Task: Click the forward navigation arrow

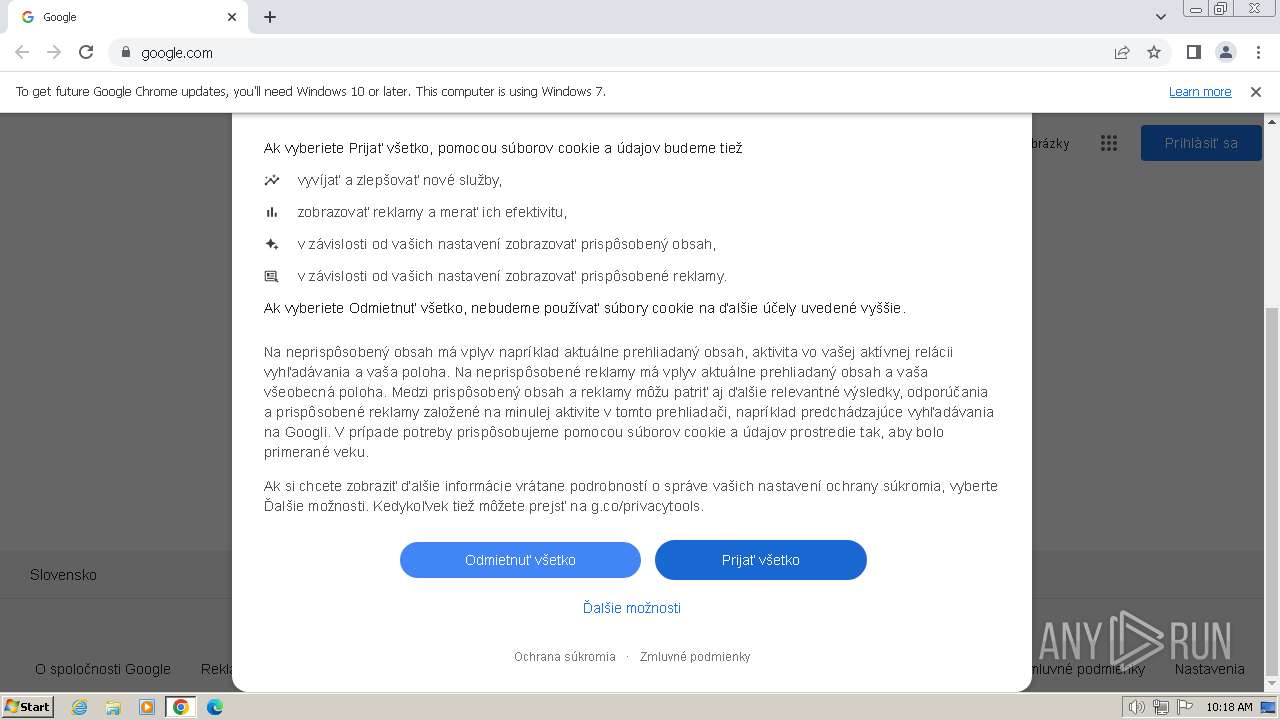Action: pyautogui.click(x=54, y=52)
